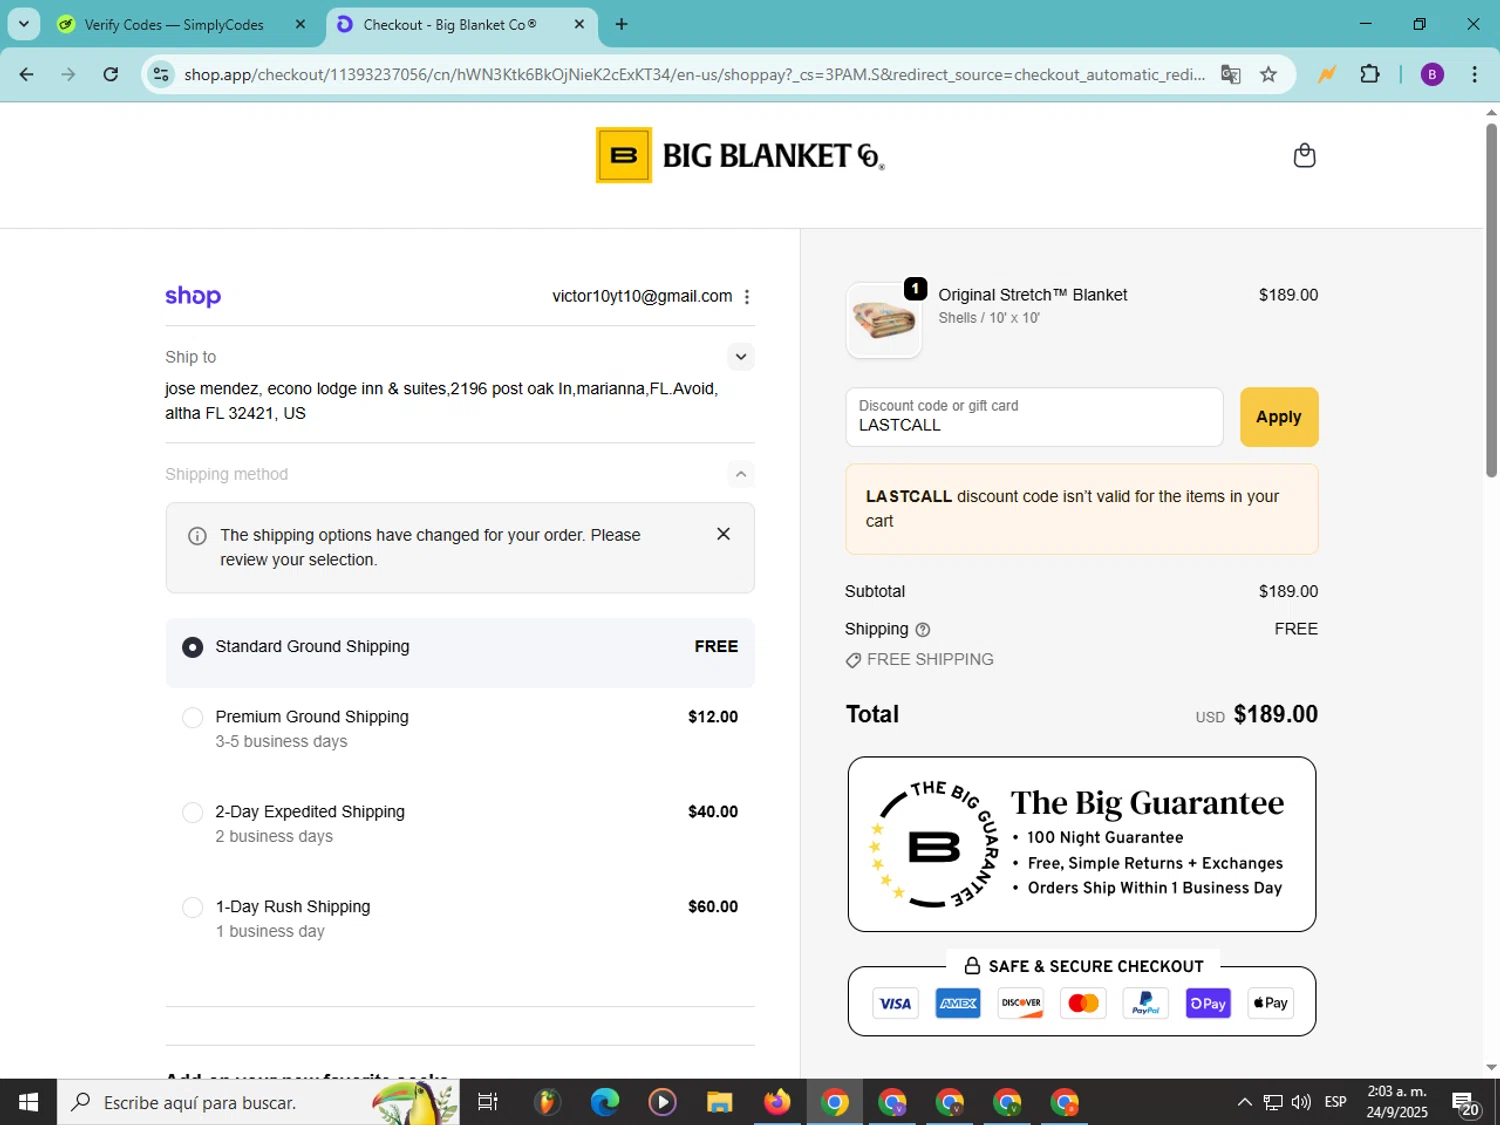
Task: Click the American Express payment icon
Action: point(958,1003)
